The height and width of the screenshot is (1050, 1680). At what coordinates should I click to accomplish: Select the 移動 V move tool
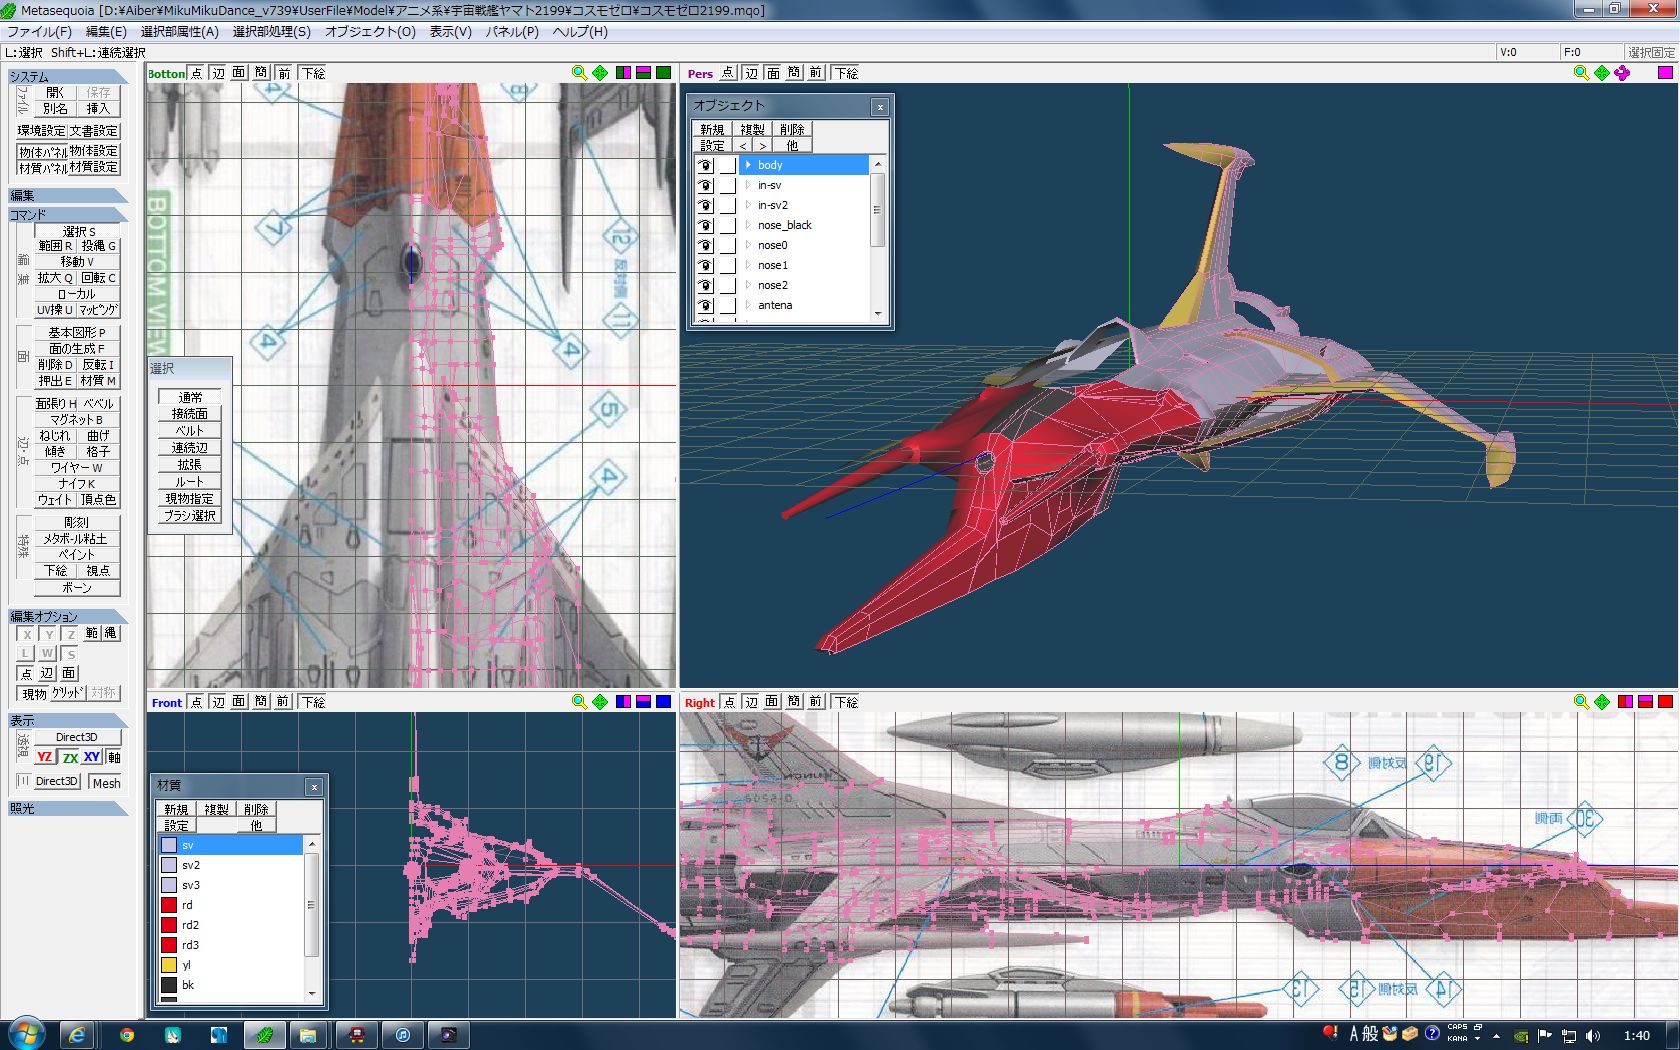click(x=78, y=262)
